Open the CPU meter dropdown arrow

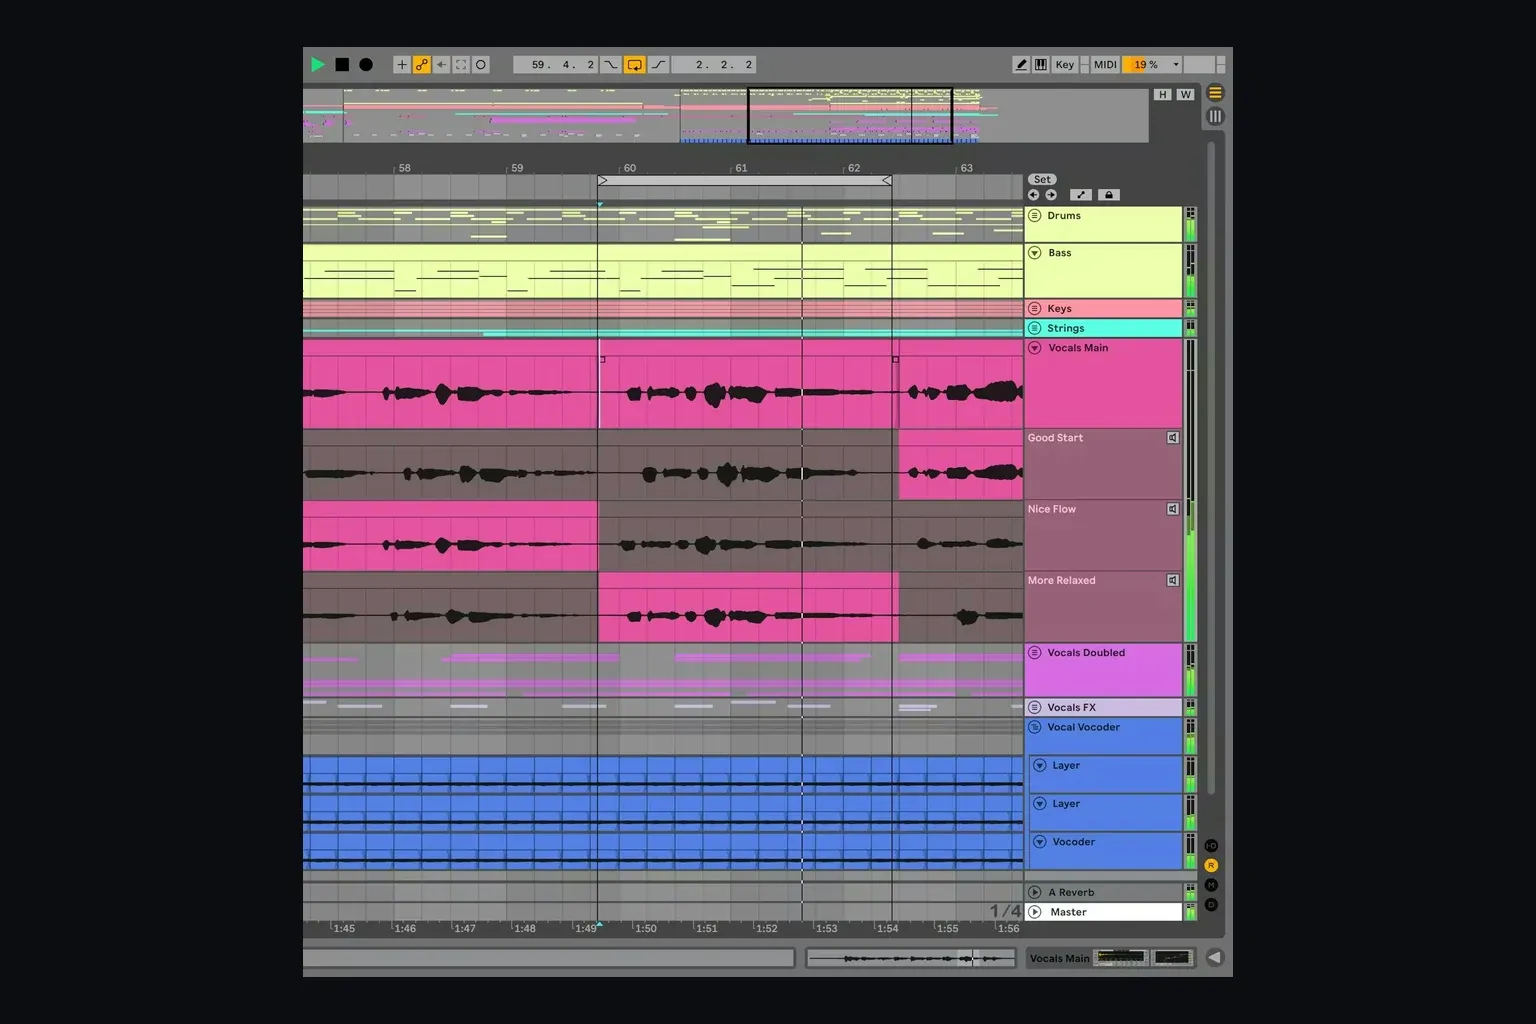[x=1176, y=65]
